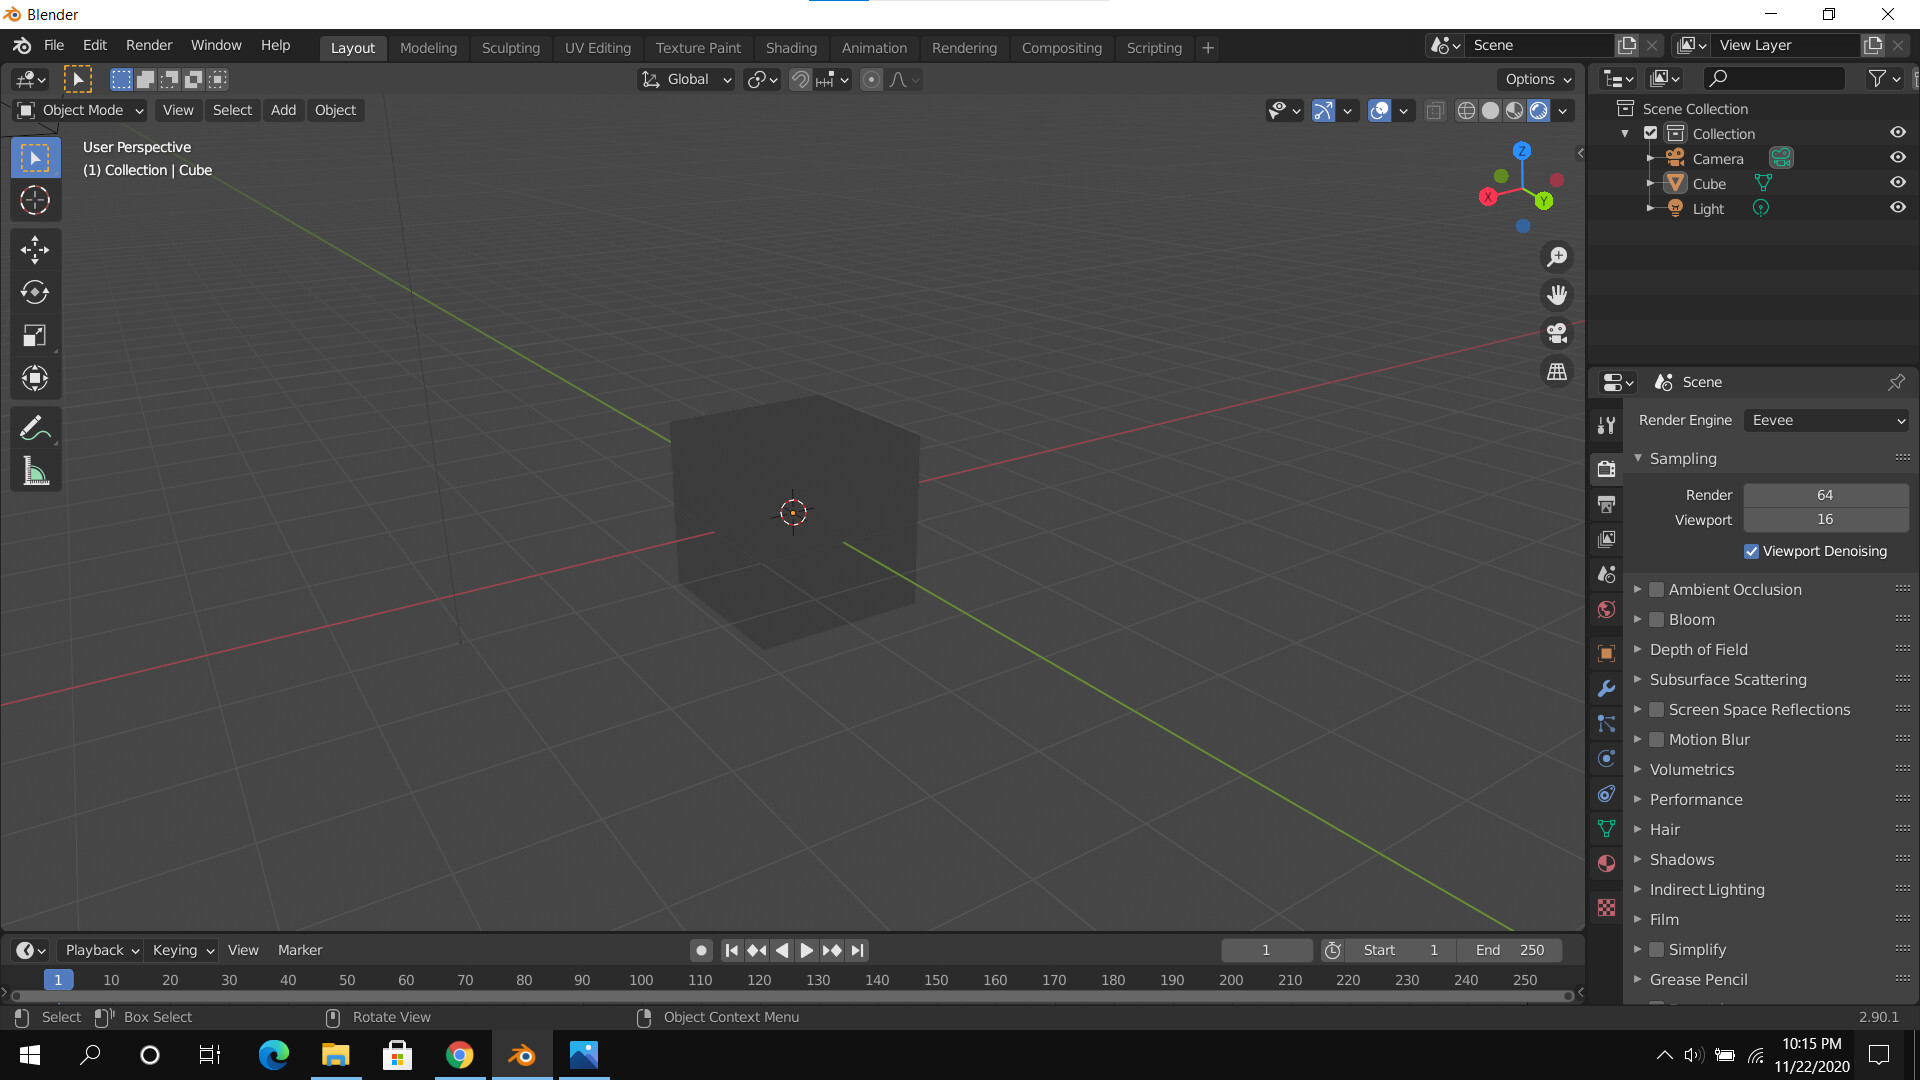Open the Object Mode dropdown
This screenshot has width=1920, height=1080.
click(x=82, y=110)
